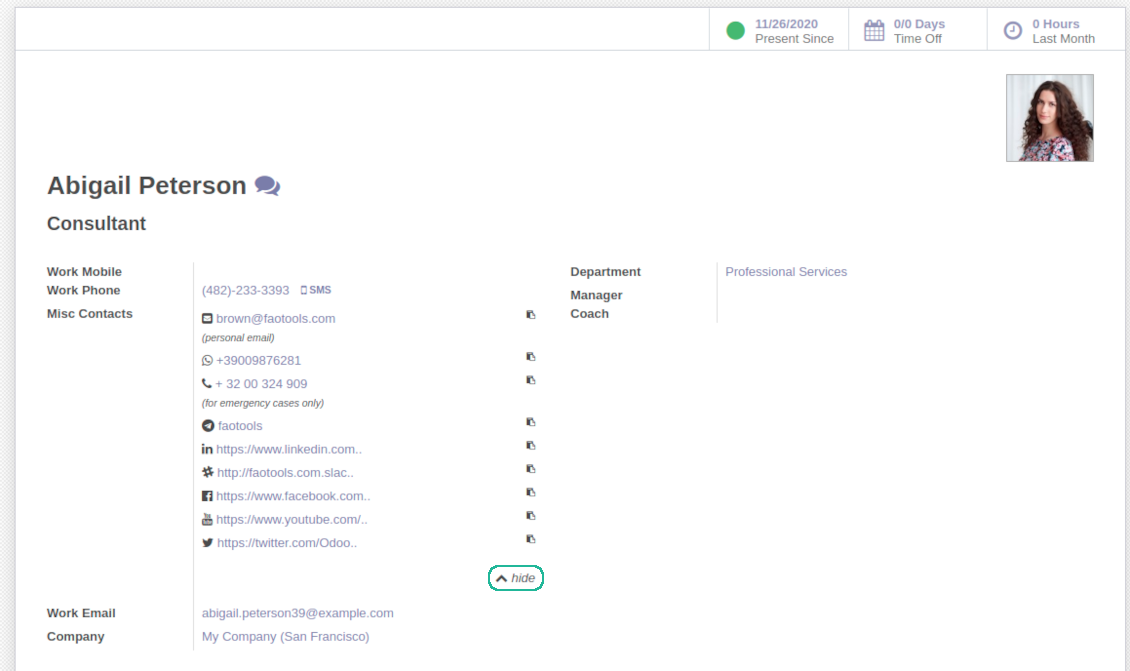The width and height of the screenshot is (1130, 671).
Task: Open the Present Since attendance stat
Action: point(780,31)
